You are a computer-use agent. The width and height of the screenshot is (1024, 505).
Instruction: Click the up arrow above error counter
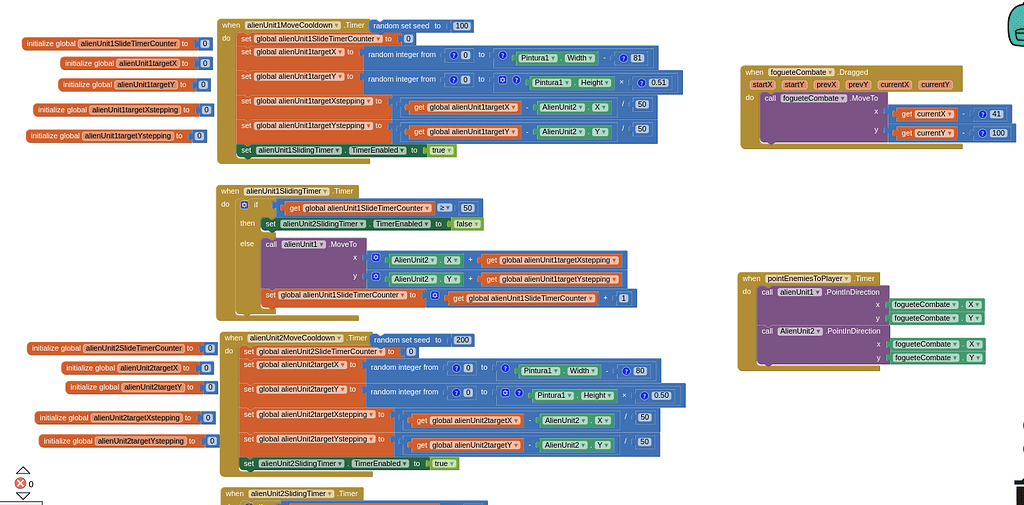(x=22, y=471)
